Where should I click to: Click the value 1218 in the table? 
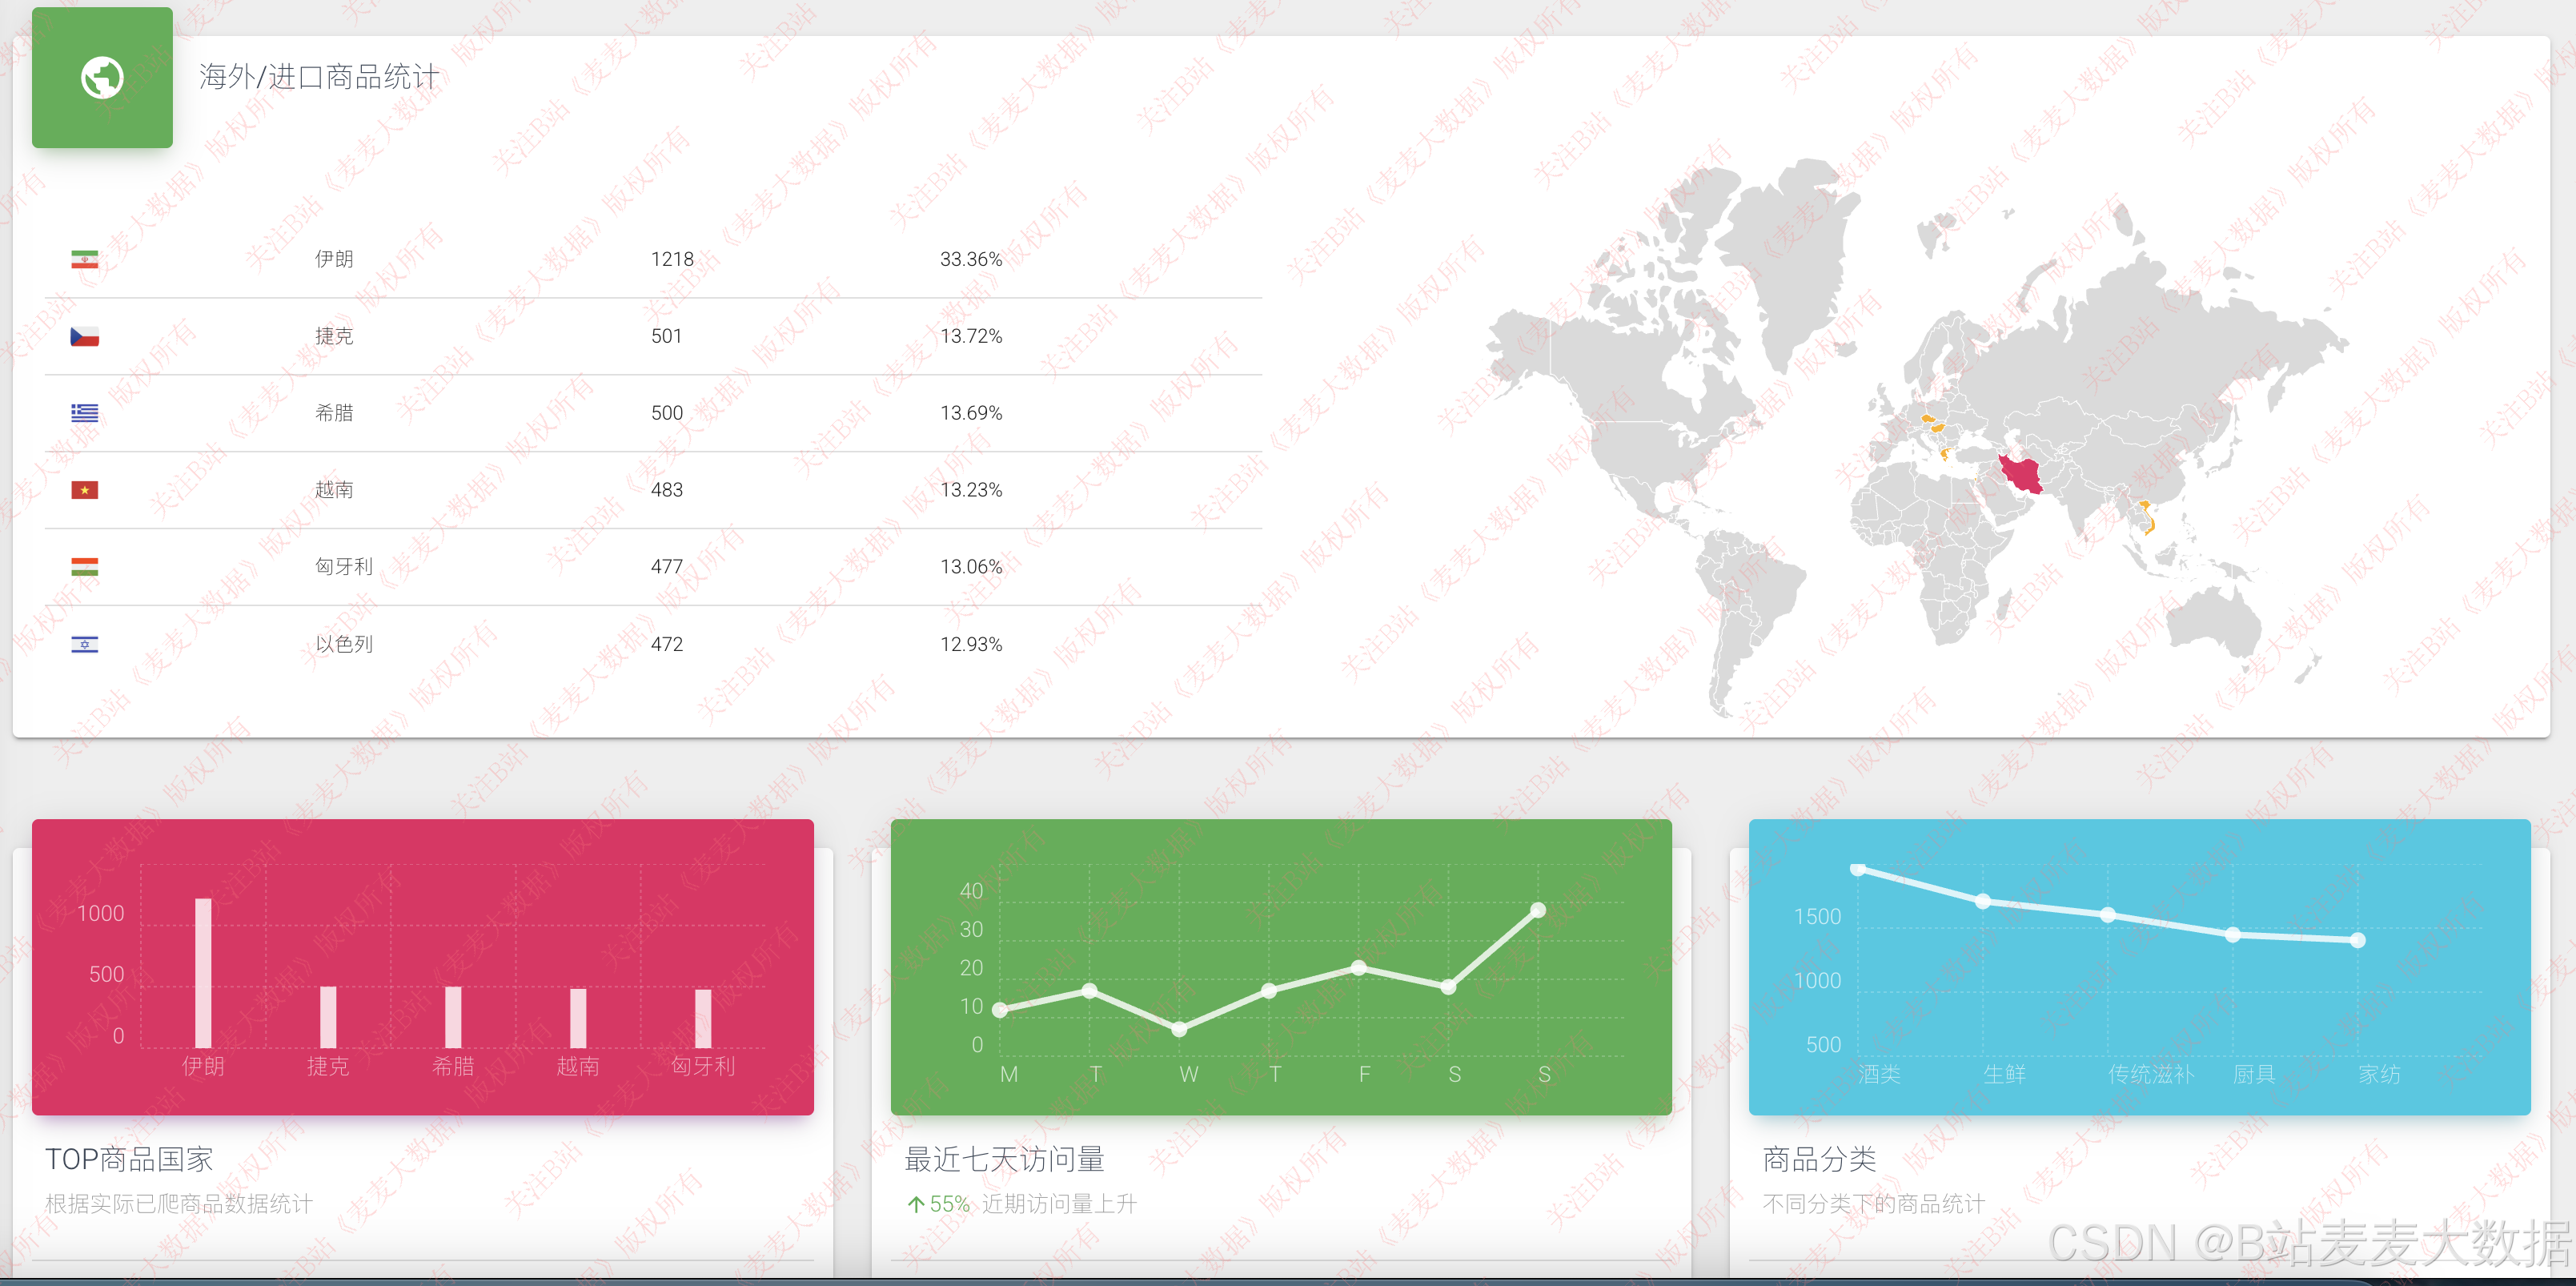(x=672, y=259)
